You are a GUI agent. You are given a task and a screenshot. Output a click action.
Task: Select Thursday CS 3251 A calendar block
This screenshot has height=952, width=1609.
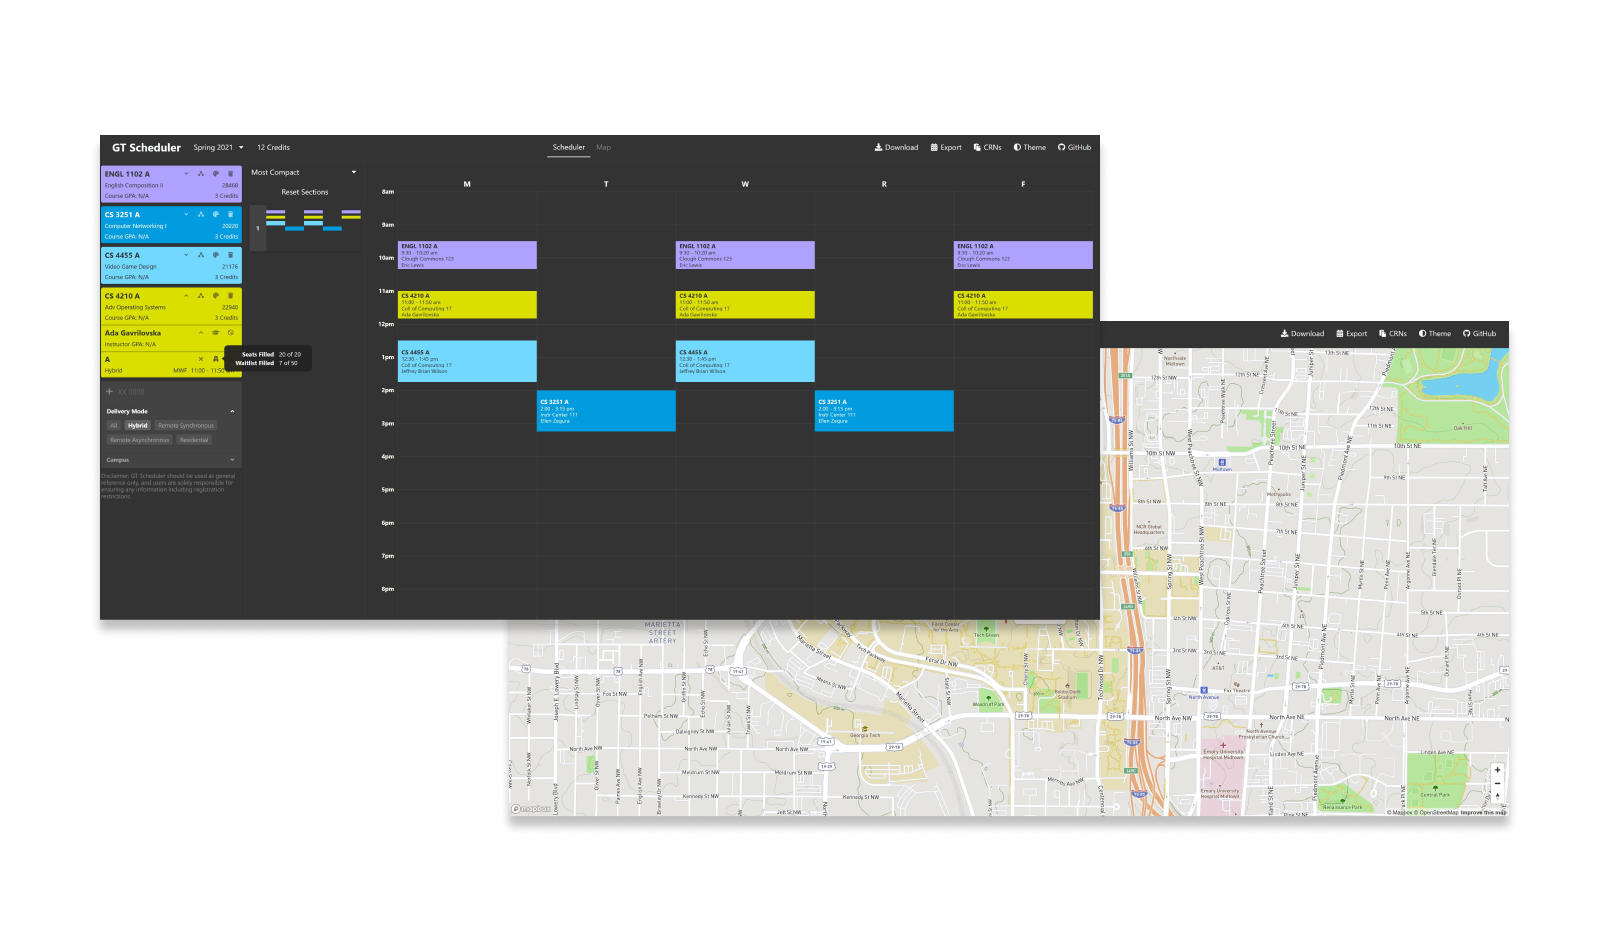(884, 411)
